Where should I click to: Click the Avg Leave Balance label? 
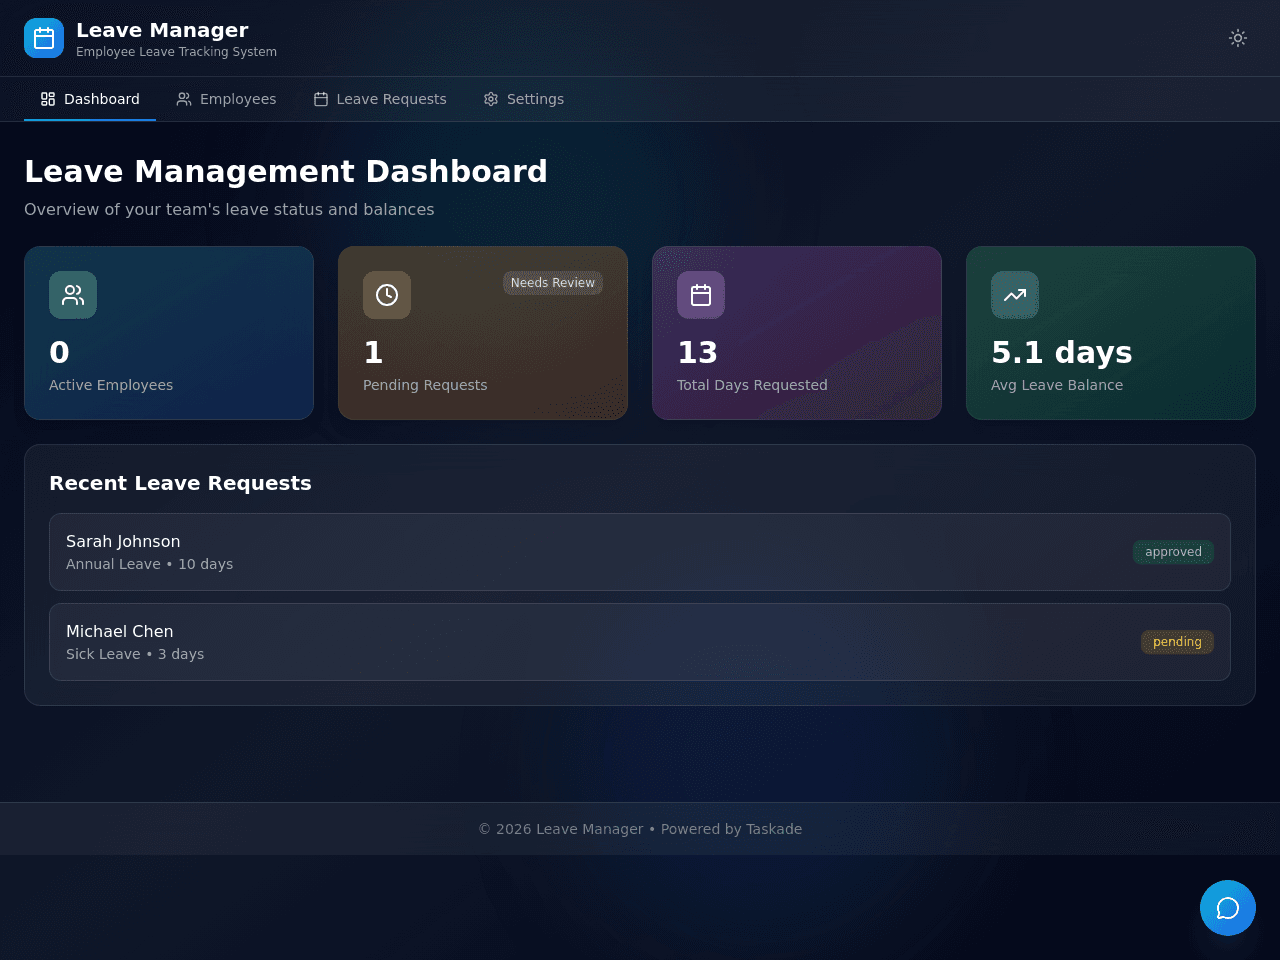click(x=1057, y=385)
